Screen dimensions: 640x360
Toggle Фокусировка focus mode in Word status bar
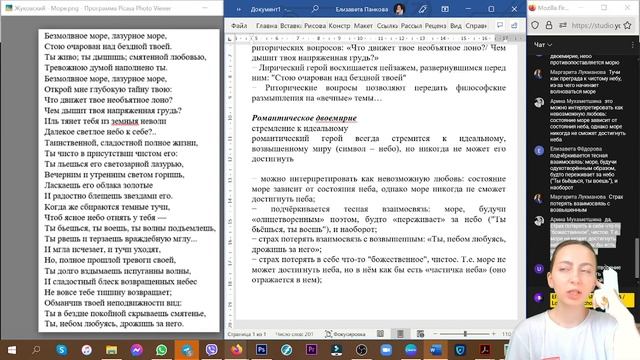tap(345, 334)
